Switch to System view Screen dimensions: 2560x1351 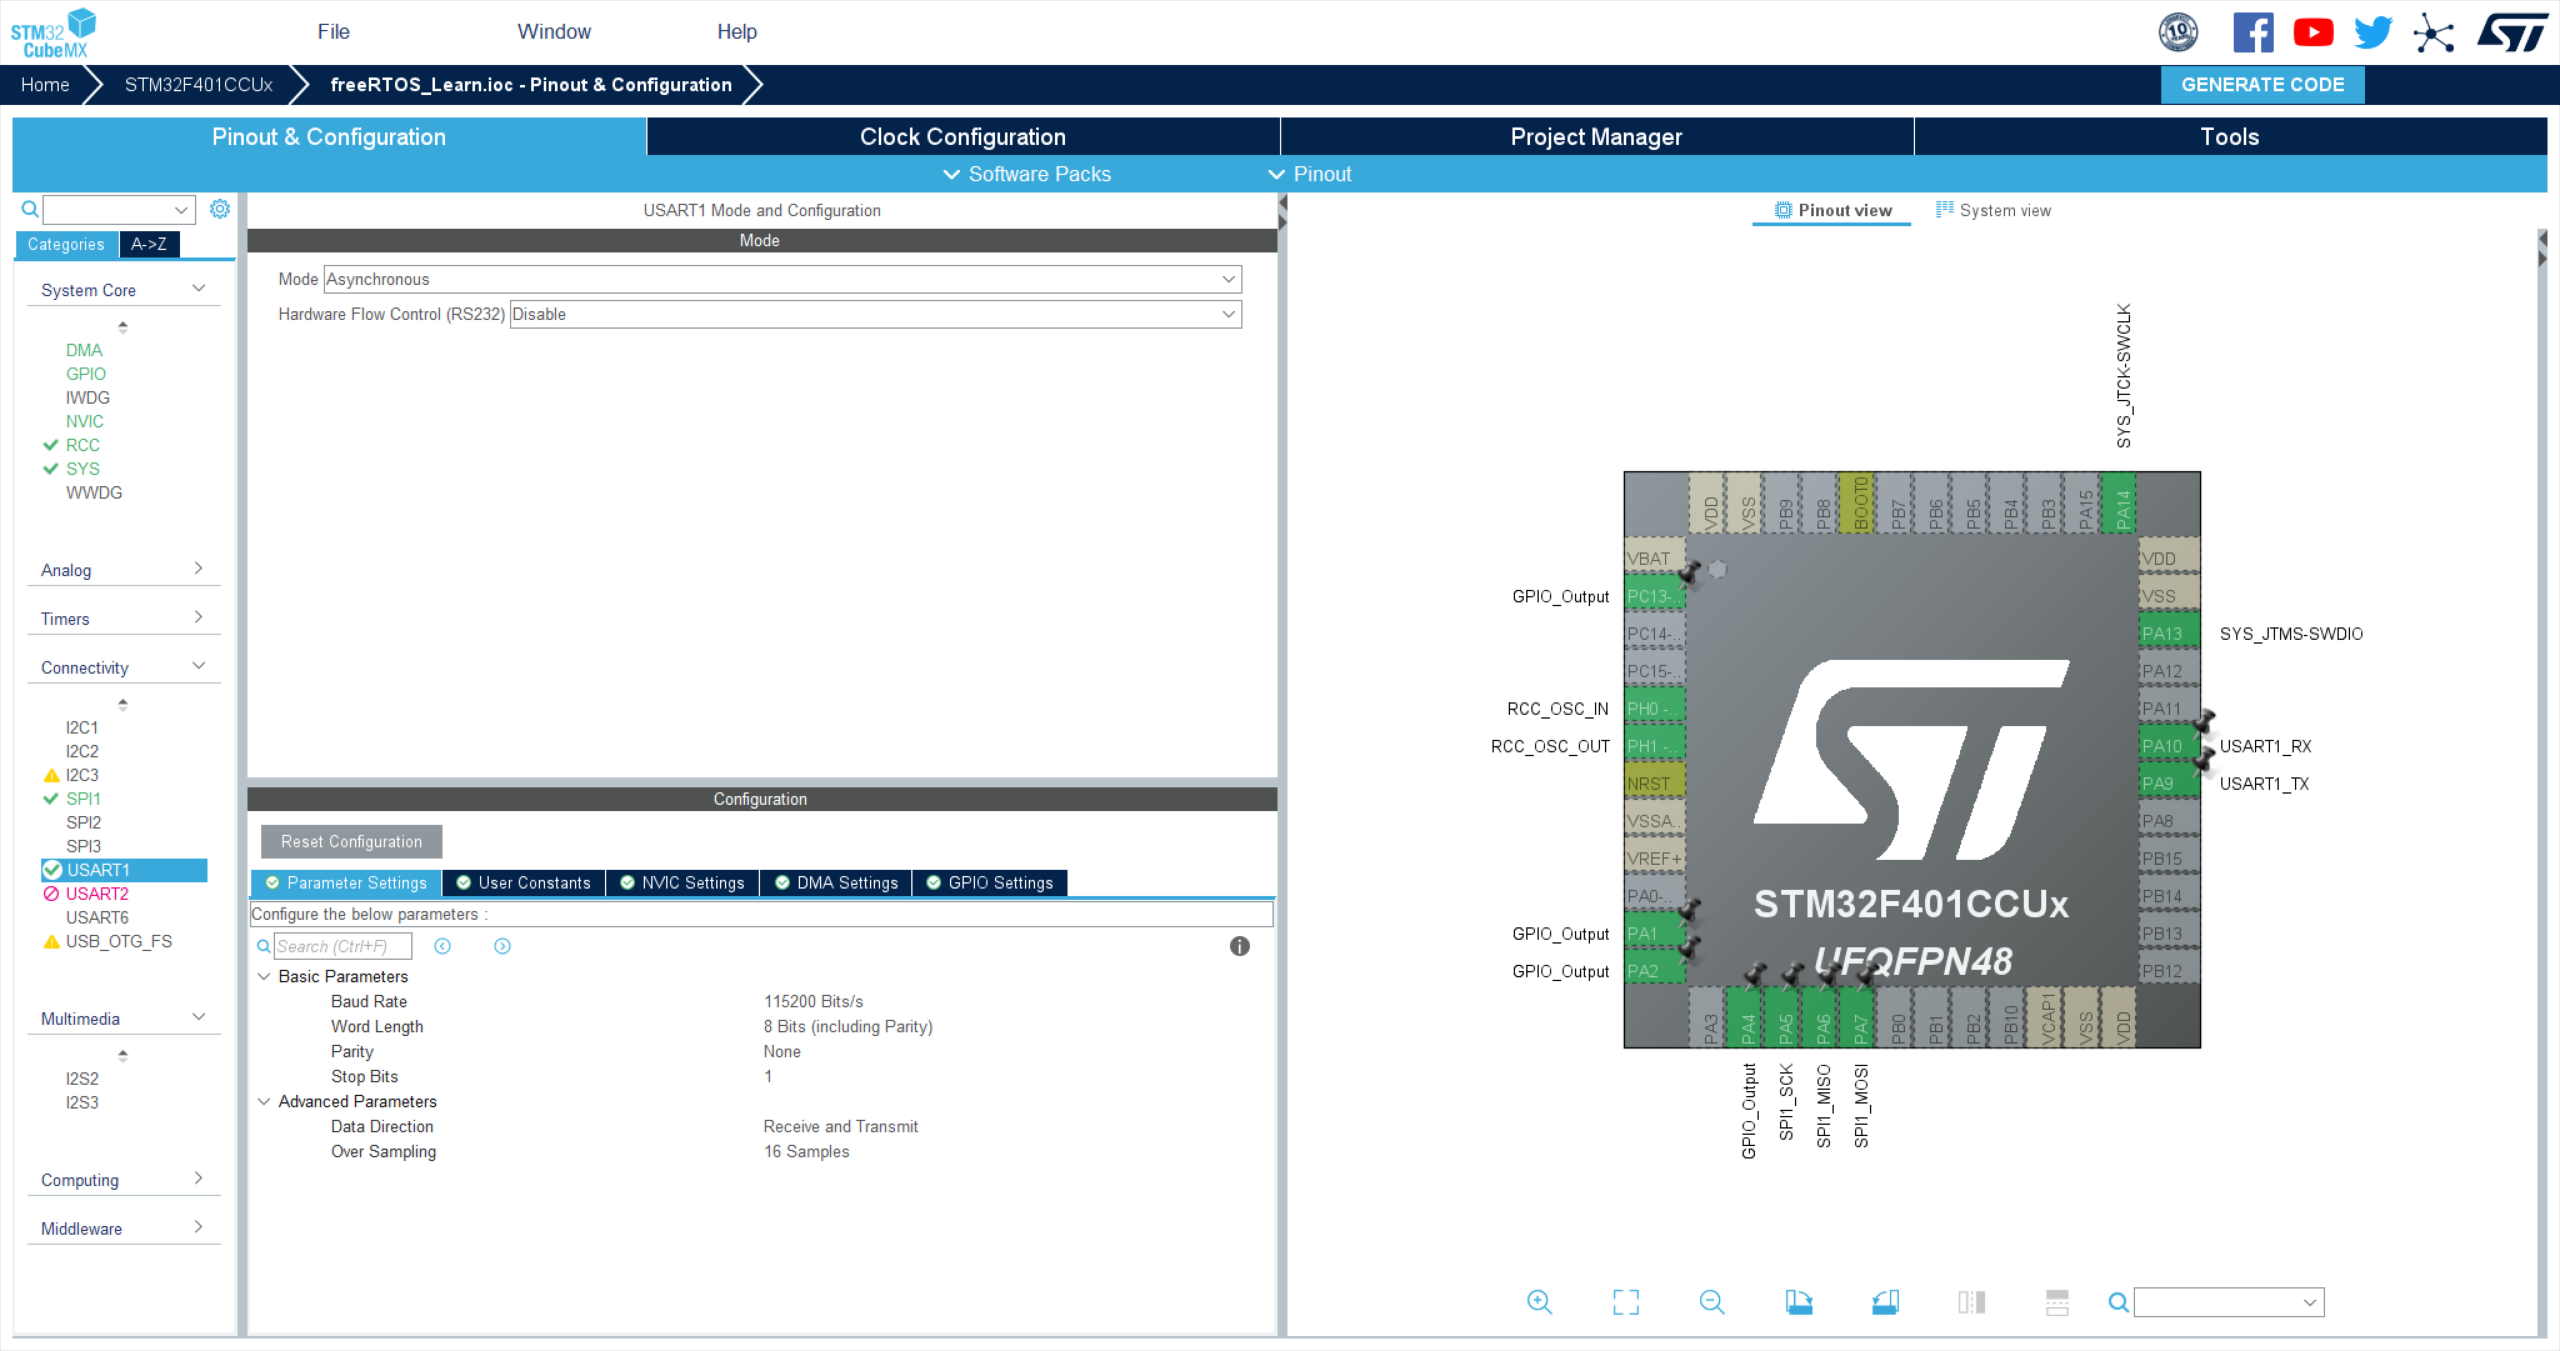[x=1993, y=210]
